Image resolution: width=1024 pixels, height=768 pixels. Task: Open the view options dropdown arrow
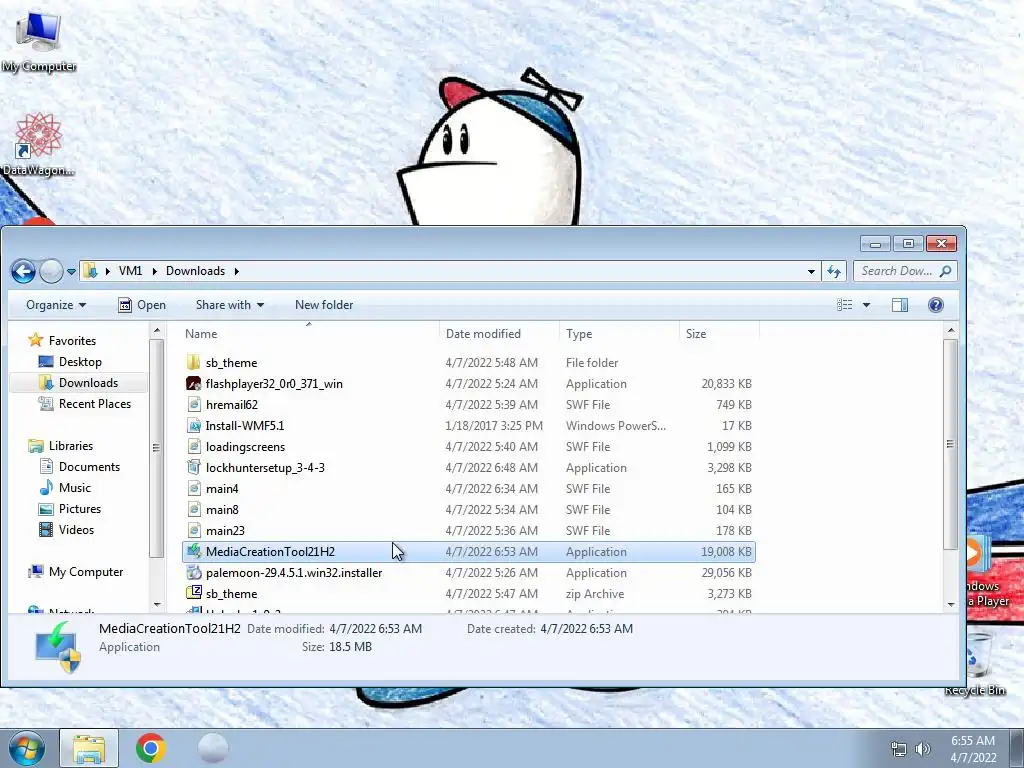pyautogui.click(x=866, y=305)
